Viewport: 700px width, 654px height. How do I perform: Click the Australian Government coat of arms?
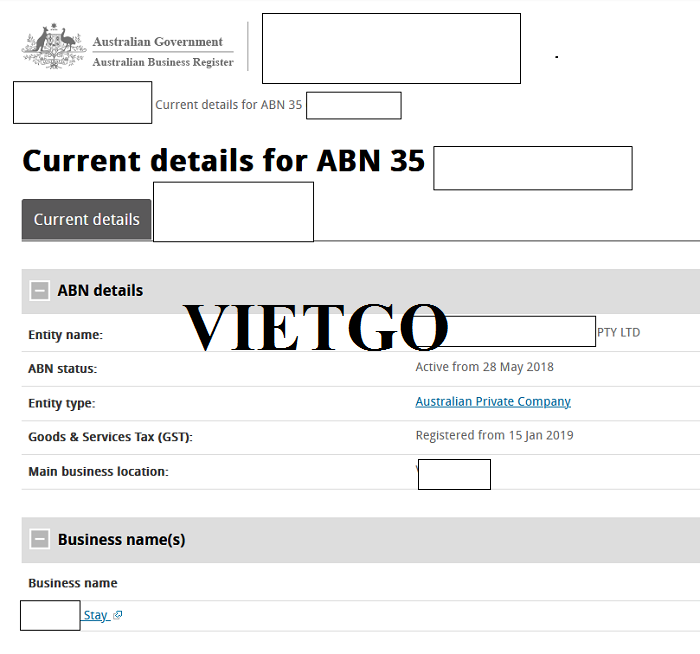click(x=55, y=47)
